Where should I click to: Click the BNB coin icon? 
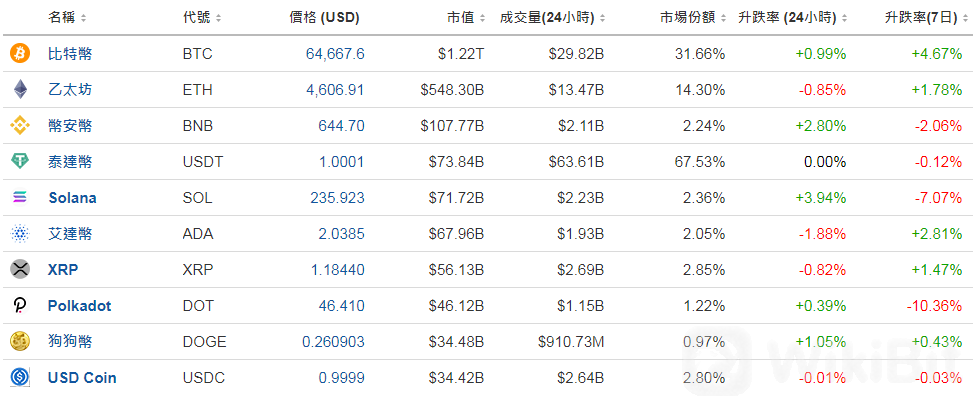click(20, 126)
